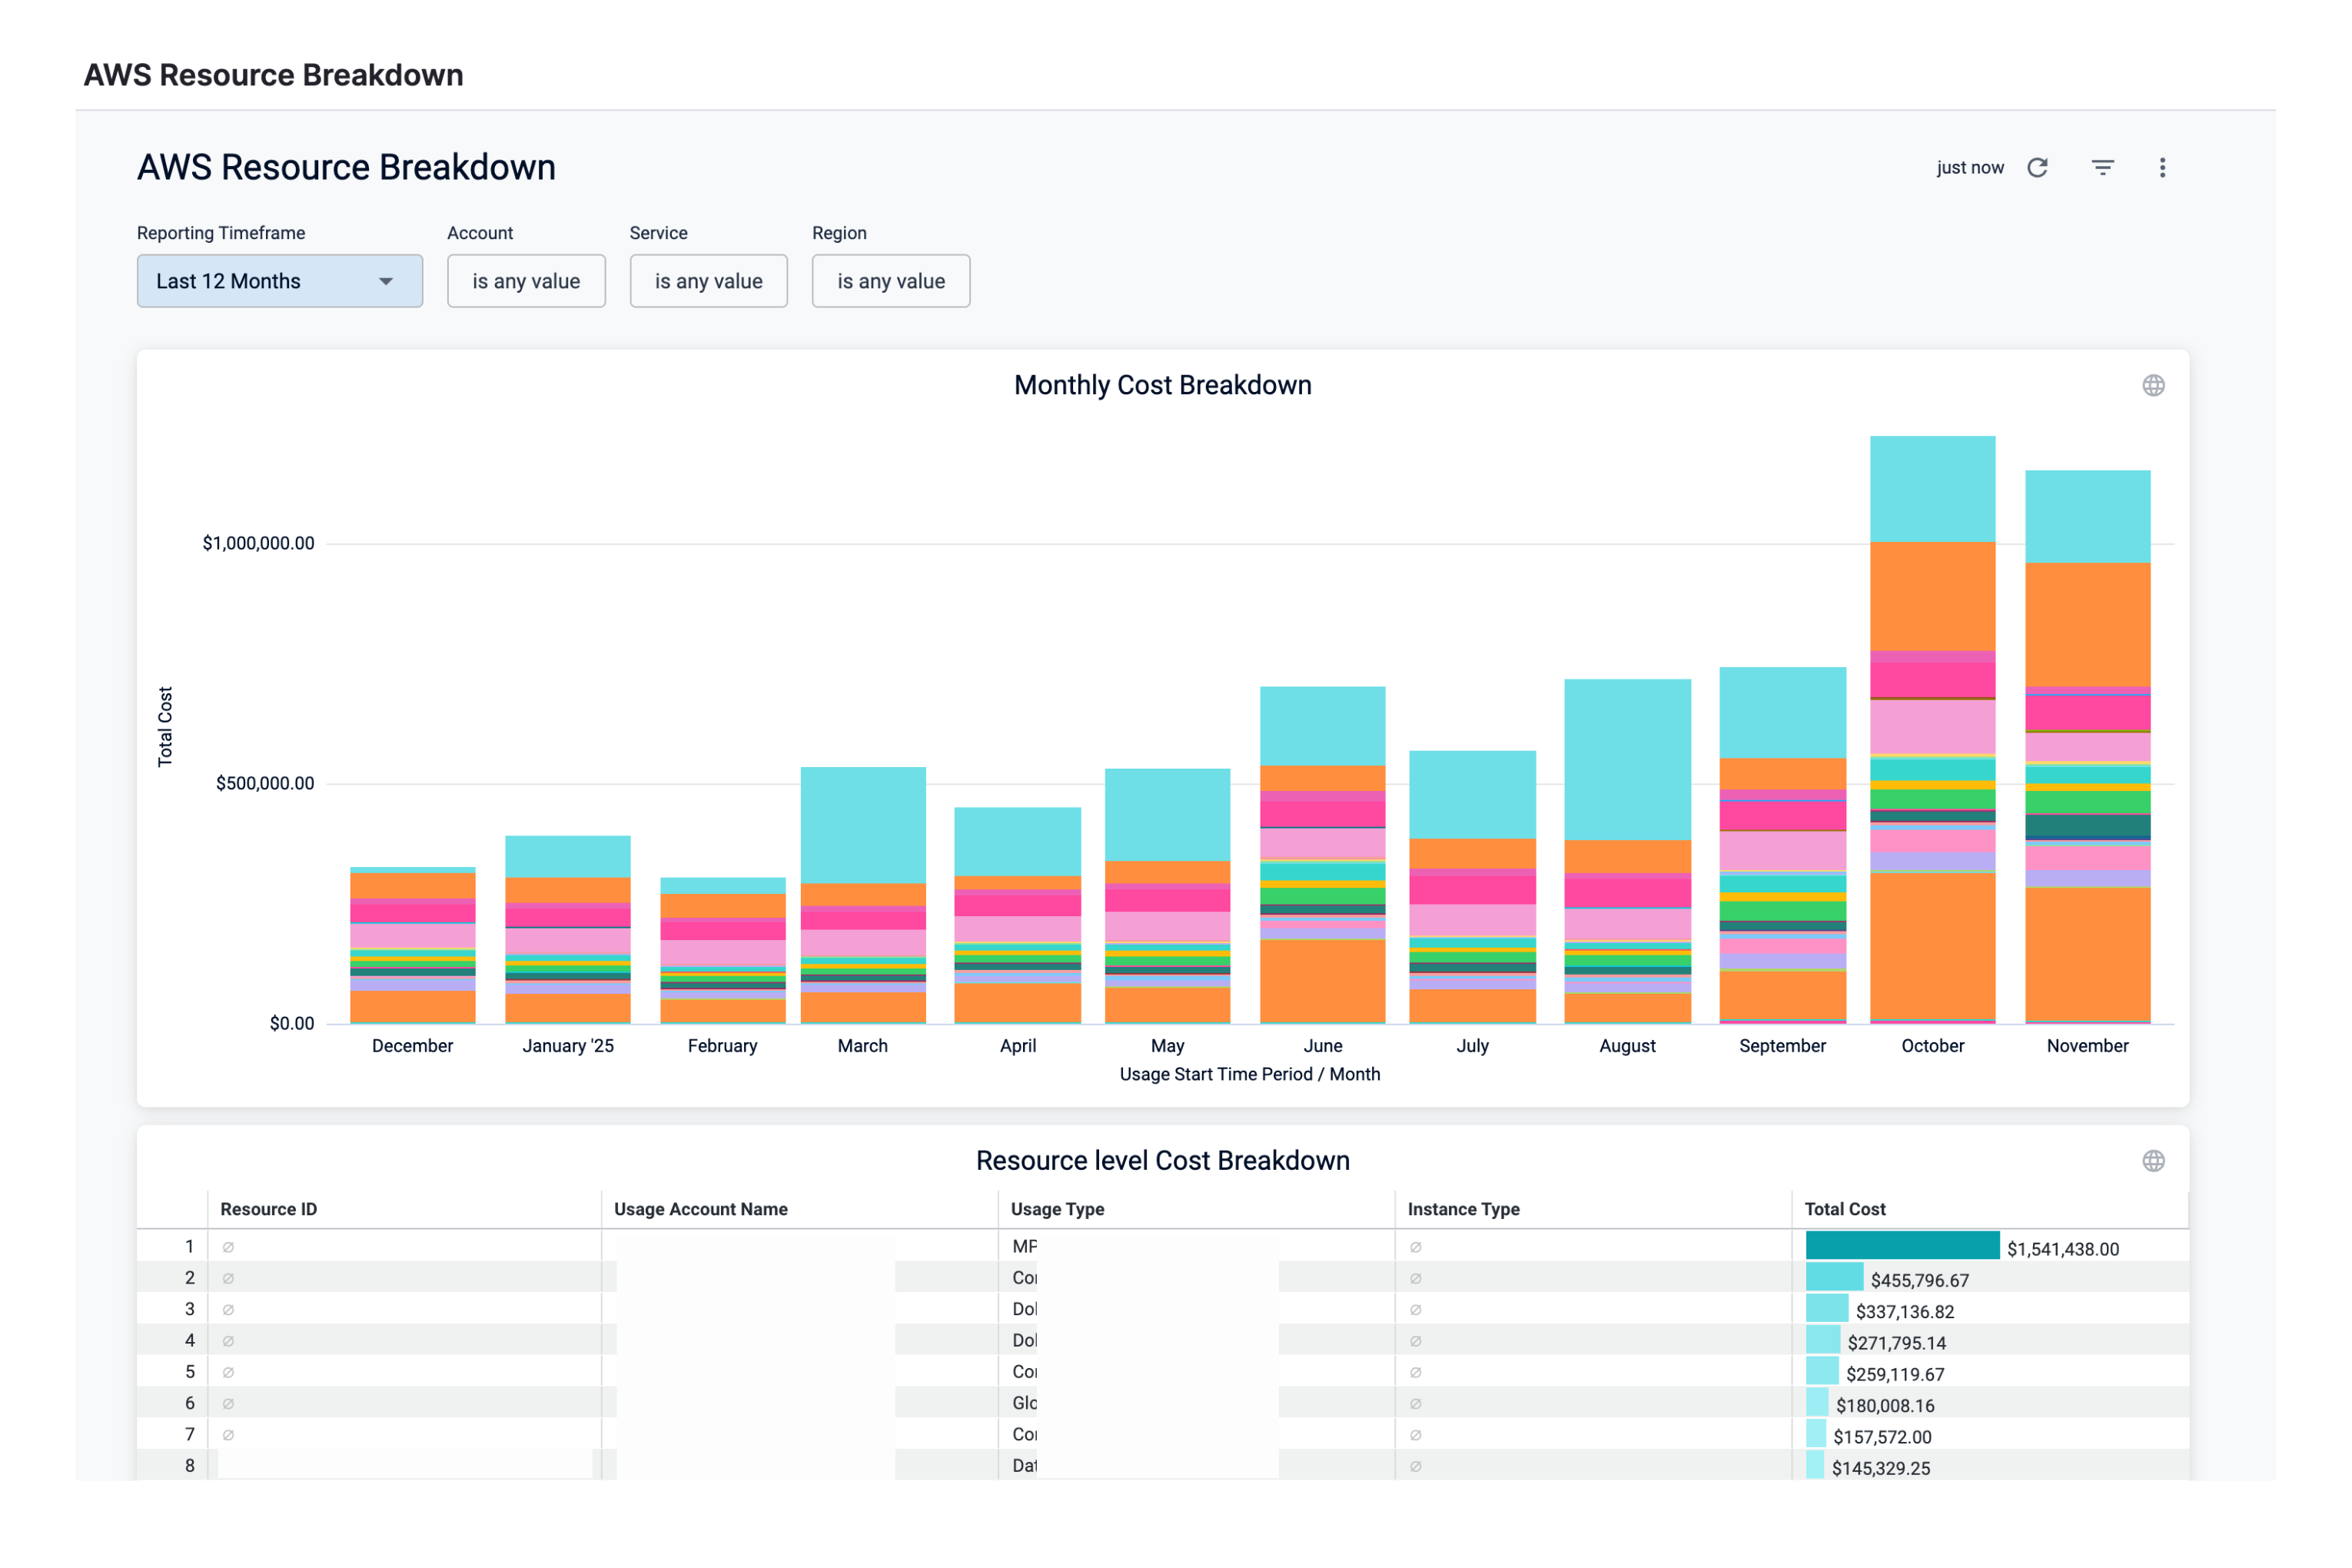Click globe icon on Resource level Cost Breakdown
Viewport: 2352px width, 1568px height.
pyautogui.click(x=2153, y=1161)
